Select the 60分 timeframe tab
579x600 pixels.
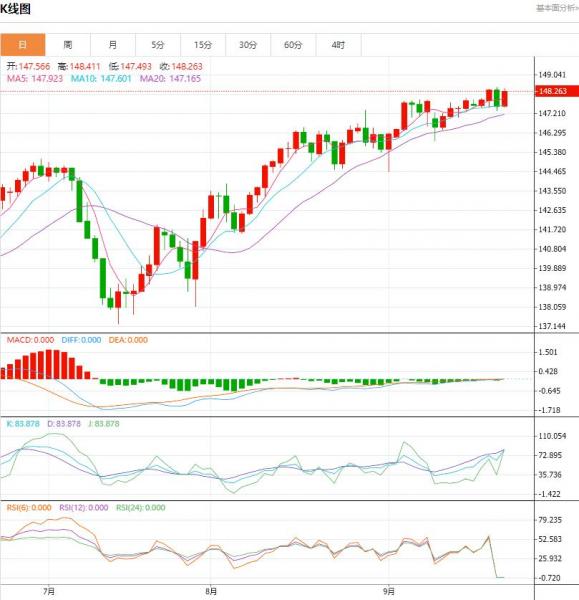pyautogui.click(x=293, y=45)
